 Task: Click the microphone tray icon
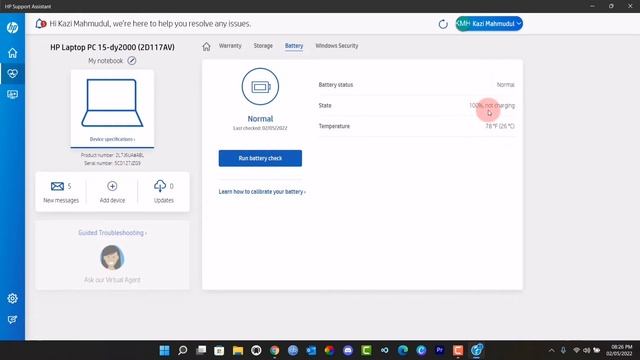coord(563,350)
